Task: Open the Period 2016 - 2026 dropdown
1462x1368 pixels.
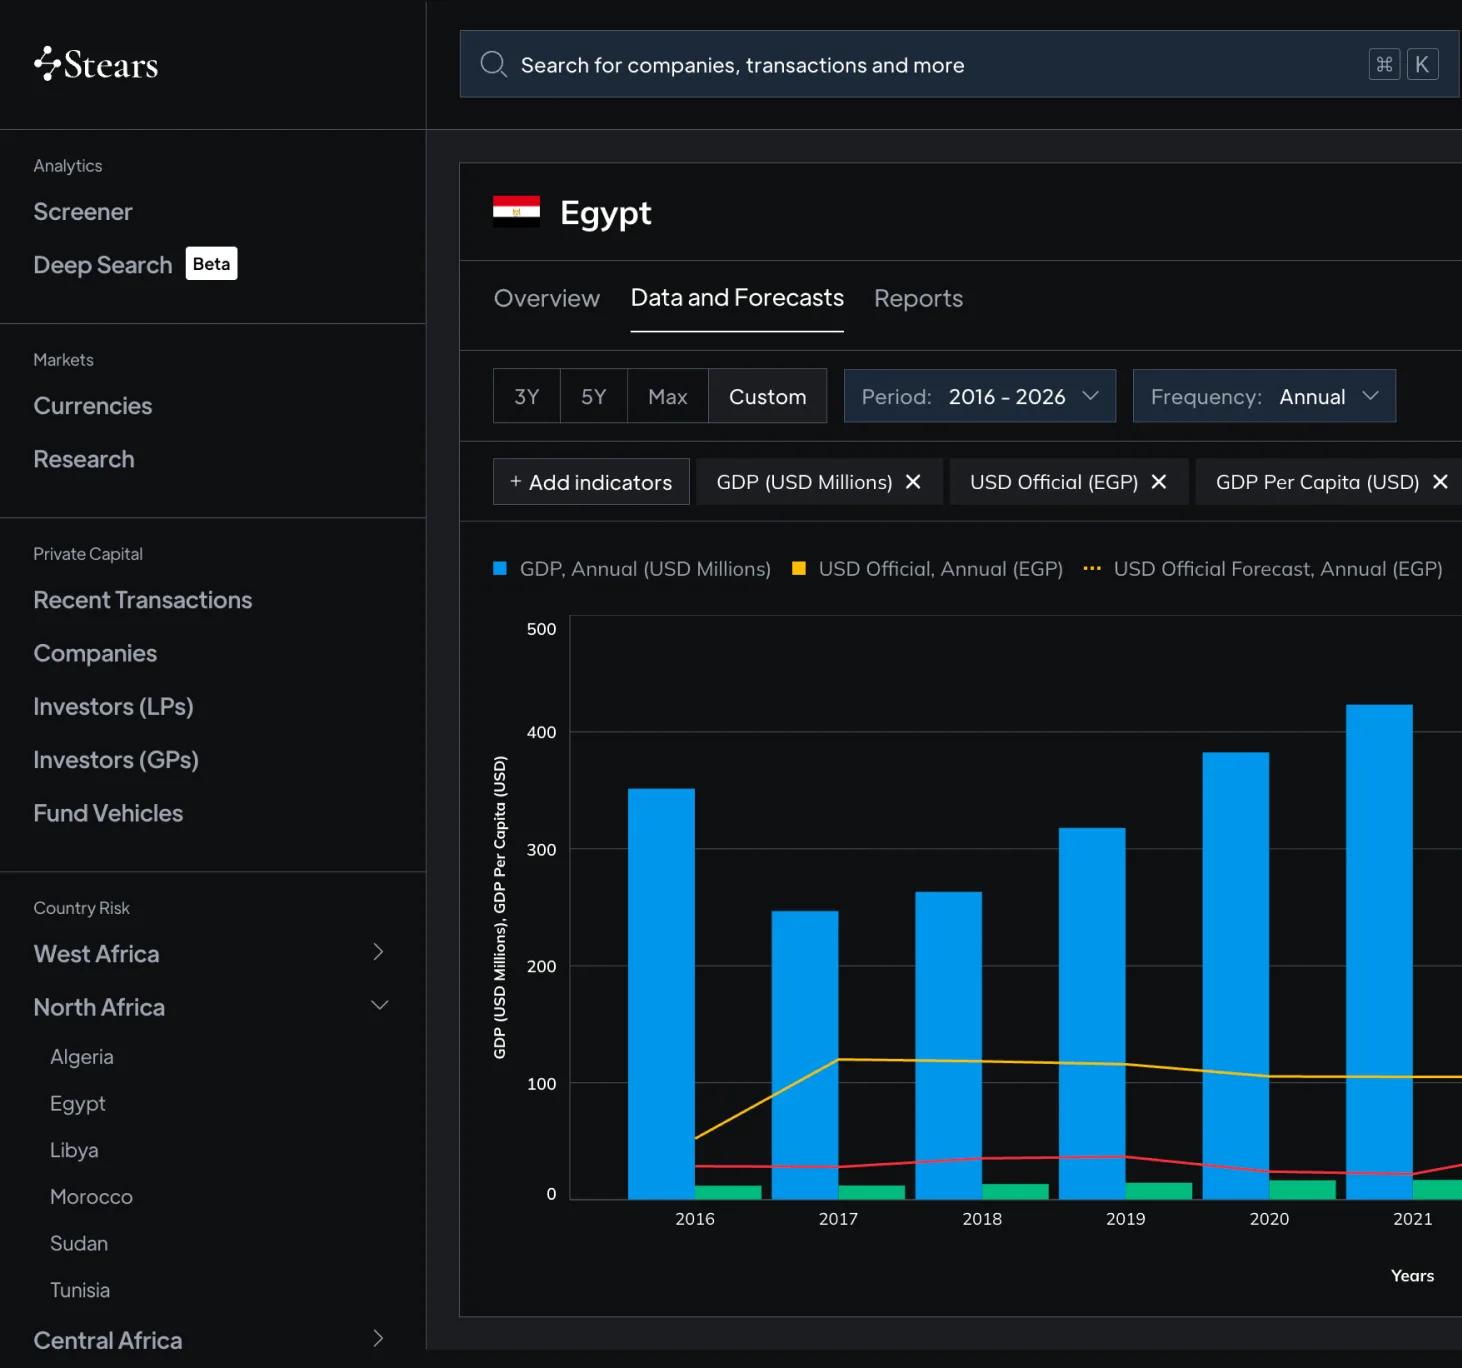Action: (980, 396)
